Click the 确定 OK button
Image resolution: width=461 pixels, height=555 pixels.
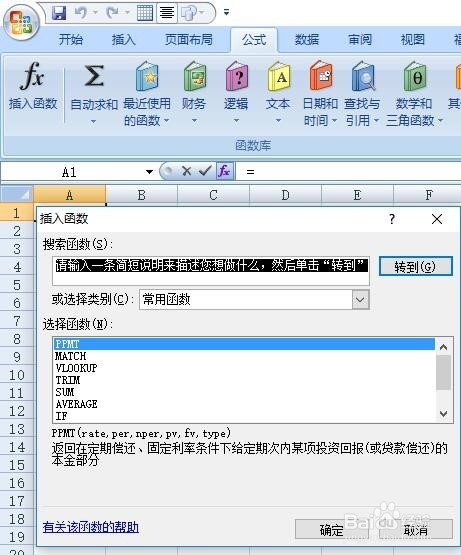point(332,530)
